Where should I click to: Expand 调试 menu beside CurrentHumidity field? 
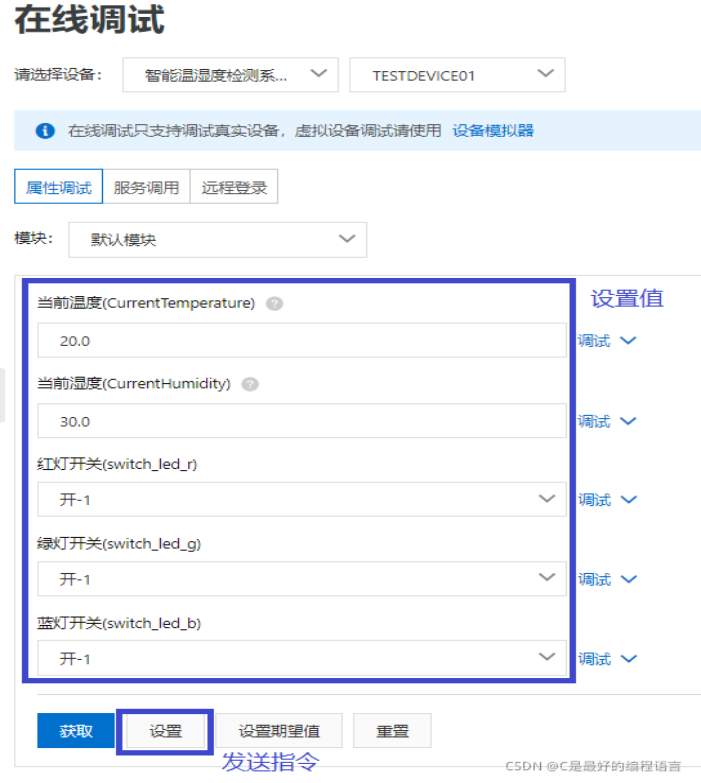pos(607,421)
